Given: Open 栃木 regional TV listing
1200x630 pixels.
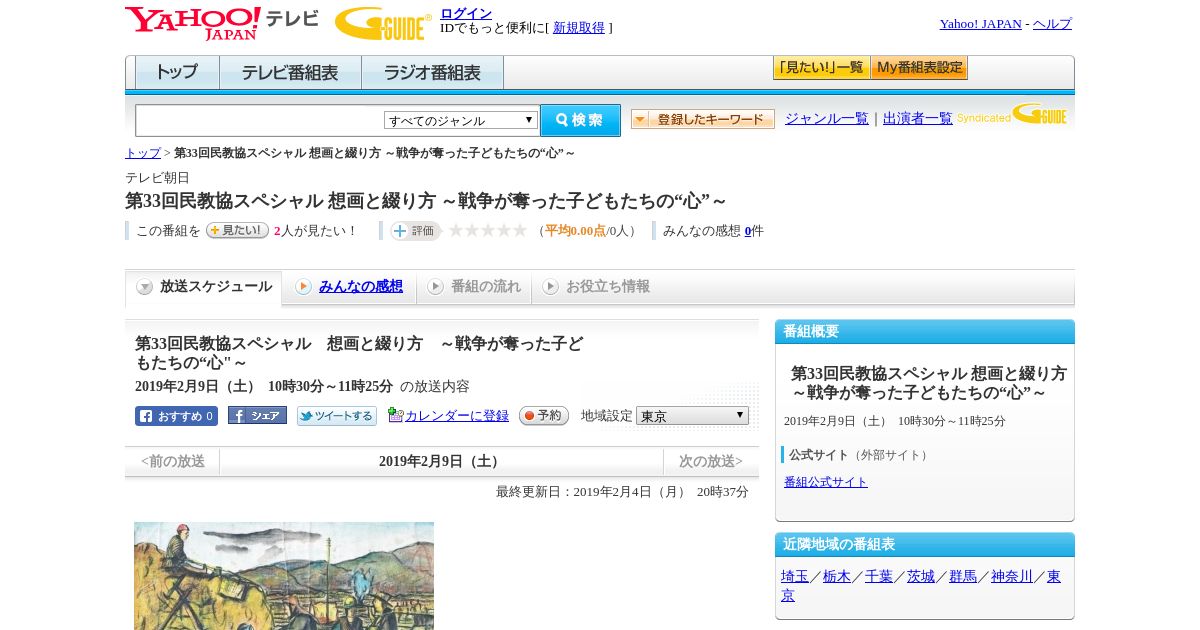Looking at the screenshot, I should (837, 576).
